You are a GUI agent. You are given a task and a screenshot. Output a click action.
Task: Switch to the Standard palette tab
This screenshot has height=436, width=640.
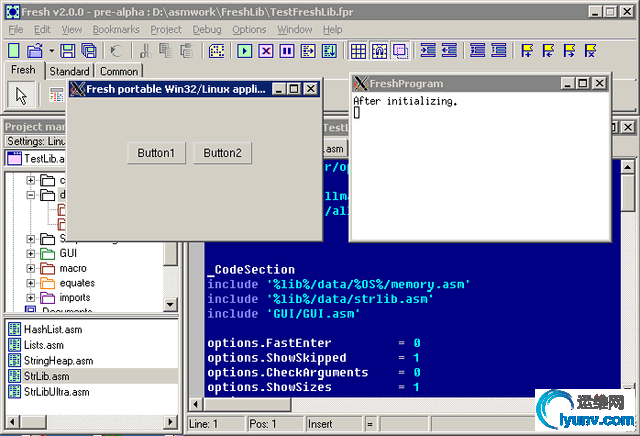[69, 71]
